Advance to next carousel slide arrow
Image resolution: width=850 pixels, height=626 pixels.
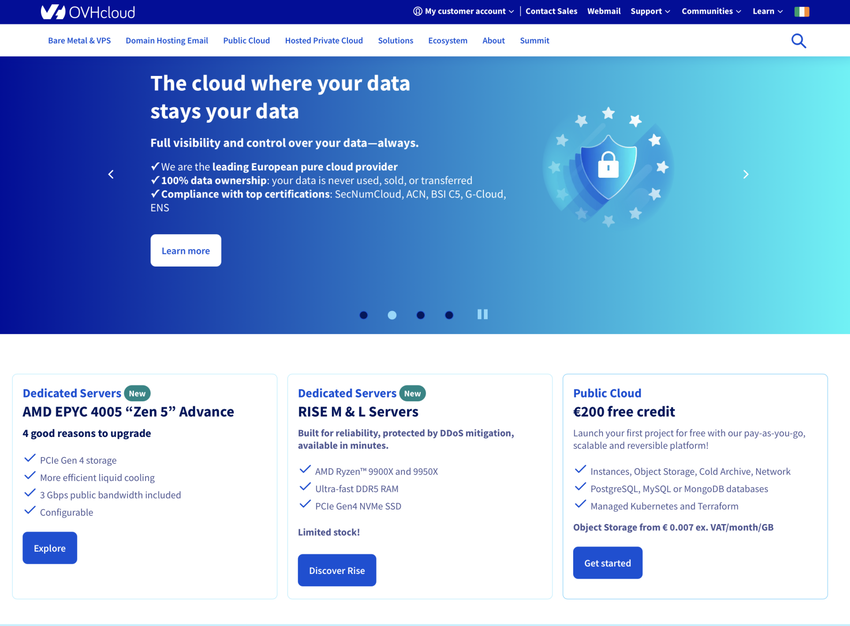[745, 174]
